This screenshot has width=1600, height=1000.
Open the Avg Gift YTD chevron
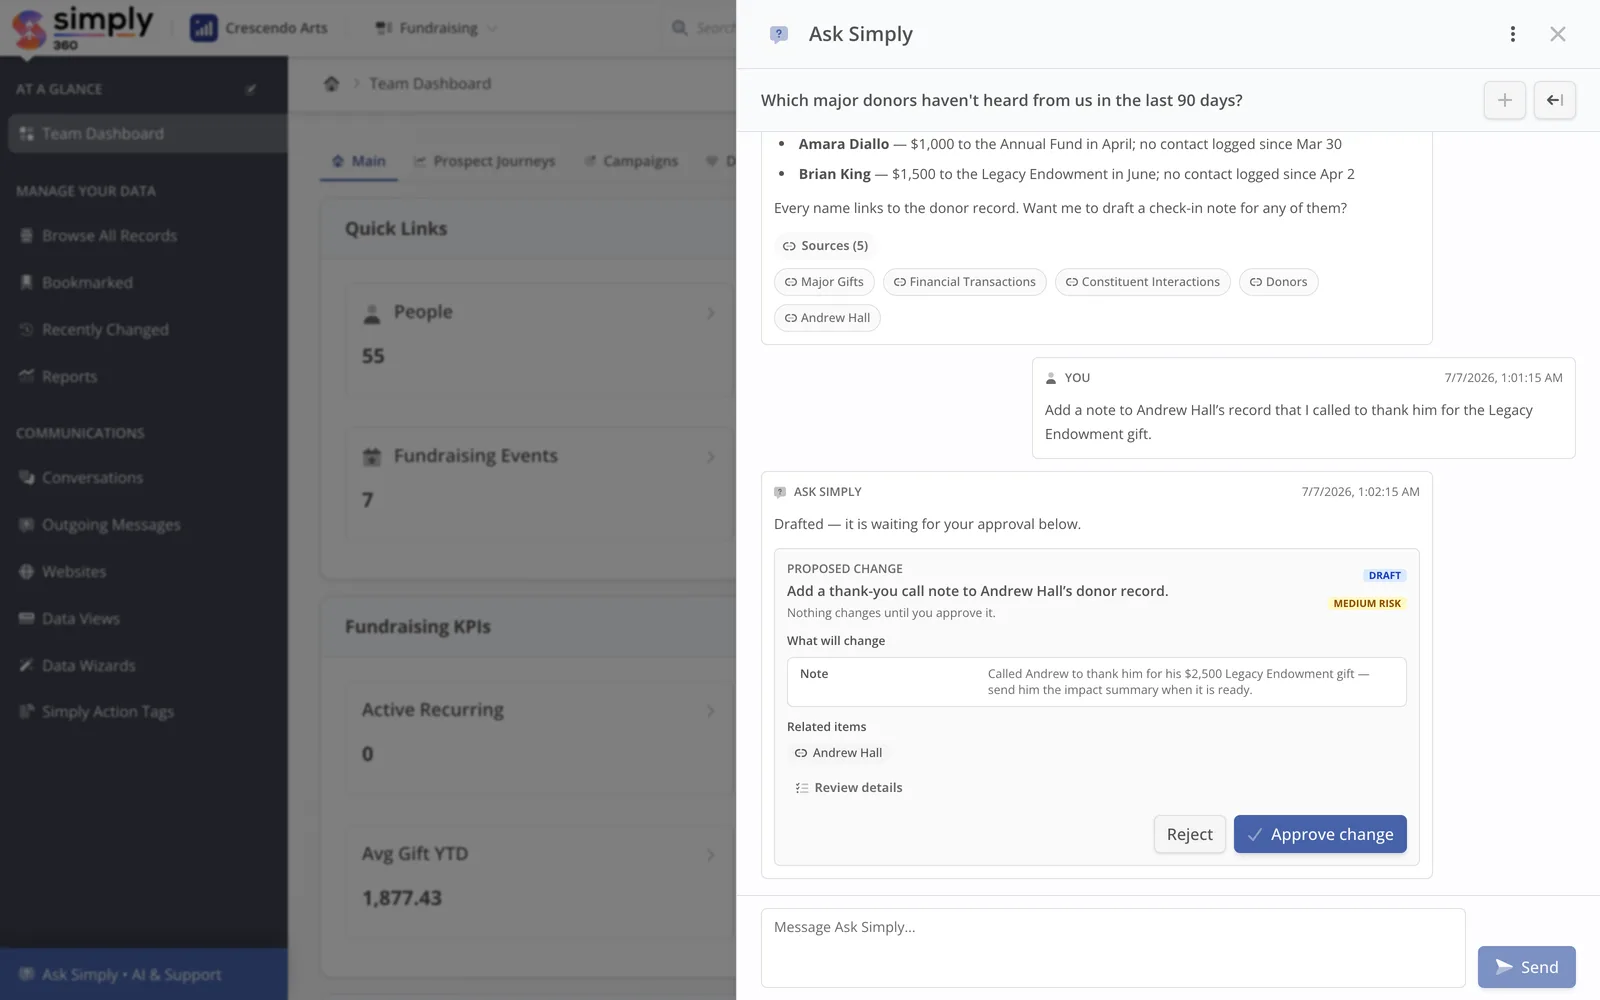[711, 855]
